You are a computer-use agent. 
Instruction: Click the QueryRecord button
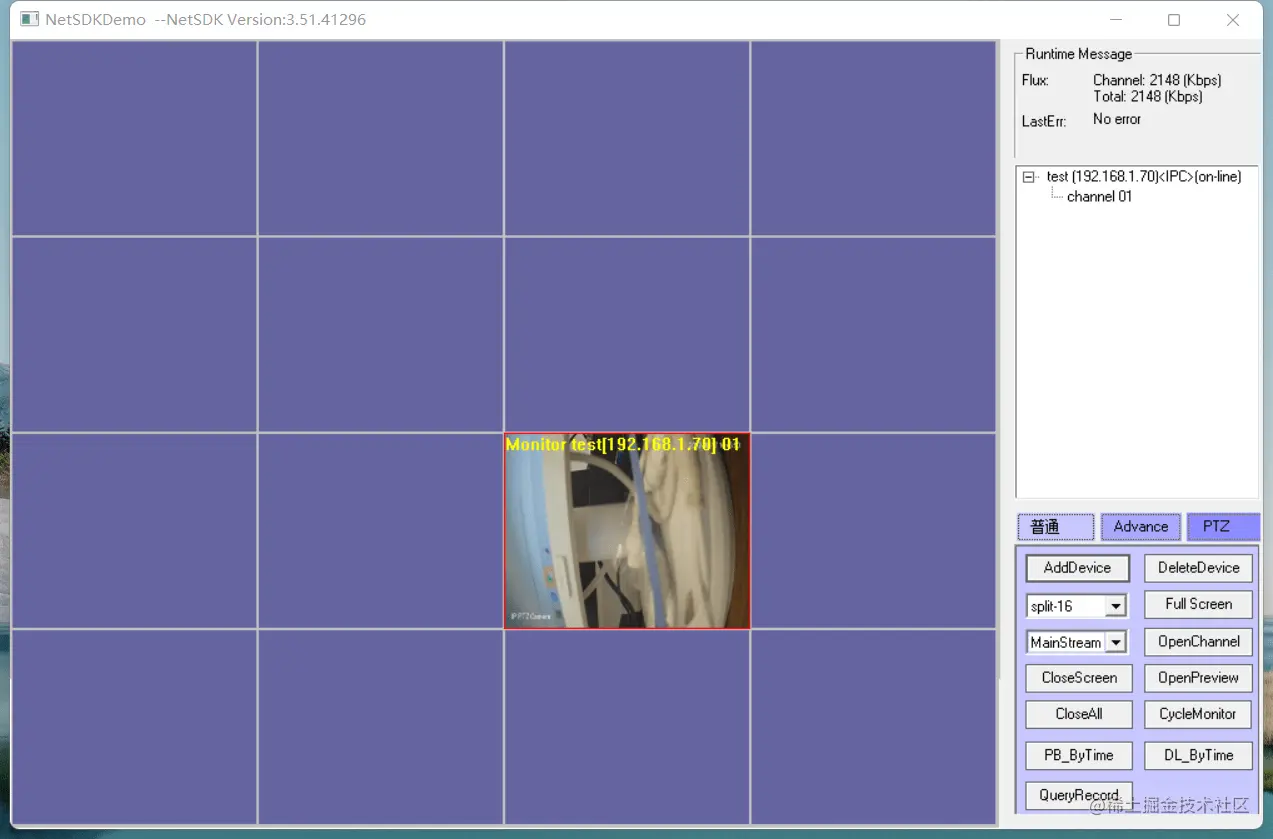[1079, 796]
